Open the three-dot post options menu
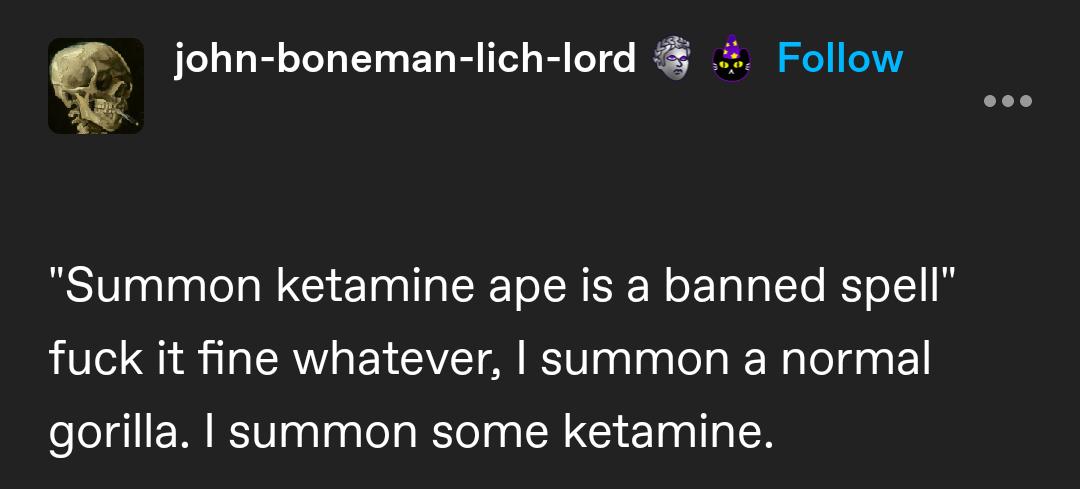Viewport: 1080px width, 489px height. (1007, 101)
